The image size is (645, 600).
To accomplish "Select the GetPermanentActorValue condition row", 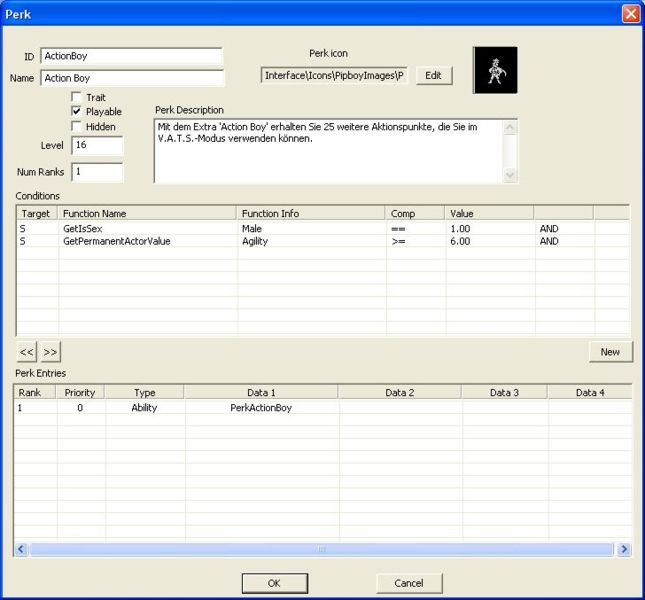I will point(323,241).
